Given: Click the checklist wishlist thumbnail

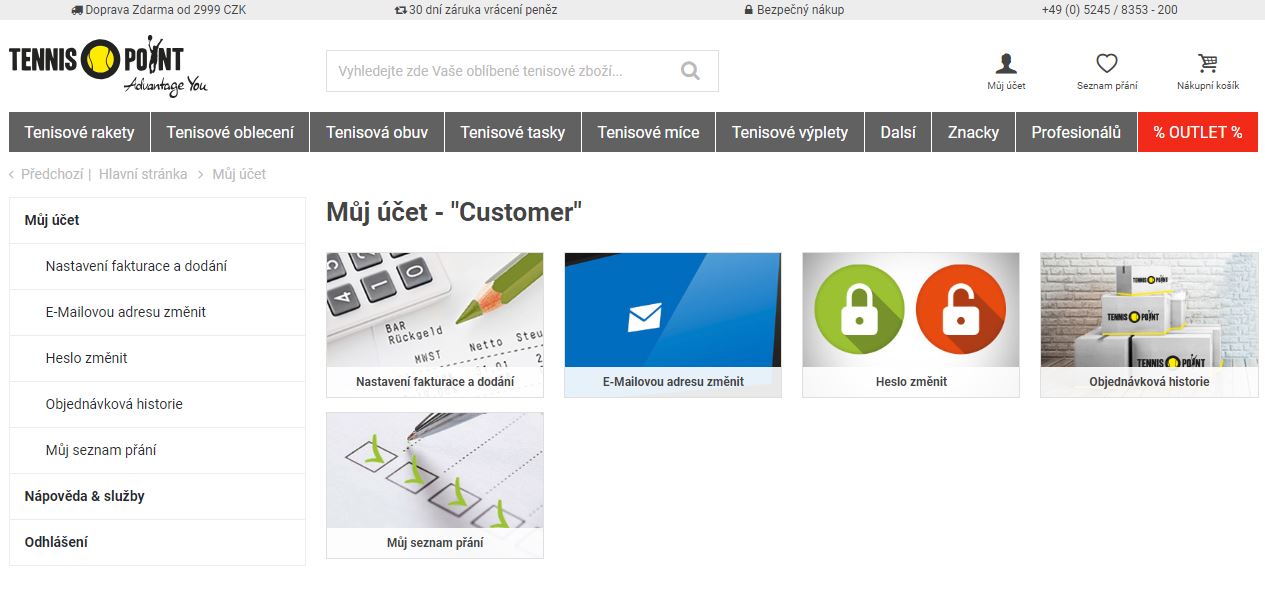Looking at the screenshot, I should point(435,470).
